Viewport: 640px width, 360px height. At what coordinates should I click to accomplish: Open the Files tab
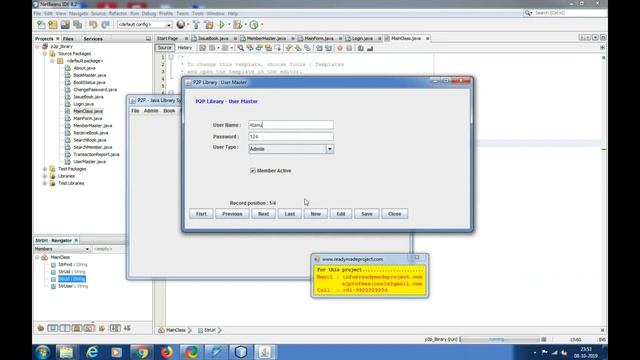68,39
